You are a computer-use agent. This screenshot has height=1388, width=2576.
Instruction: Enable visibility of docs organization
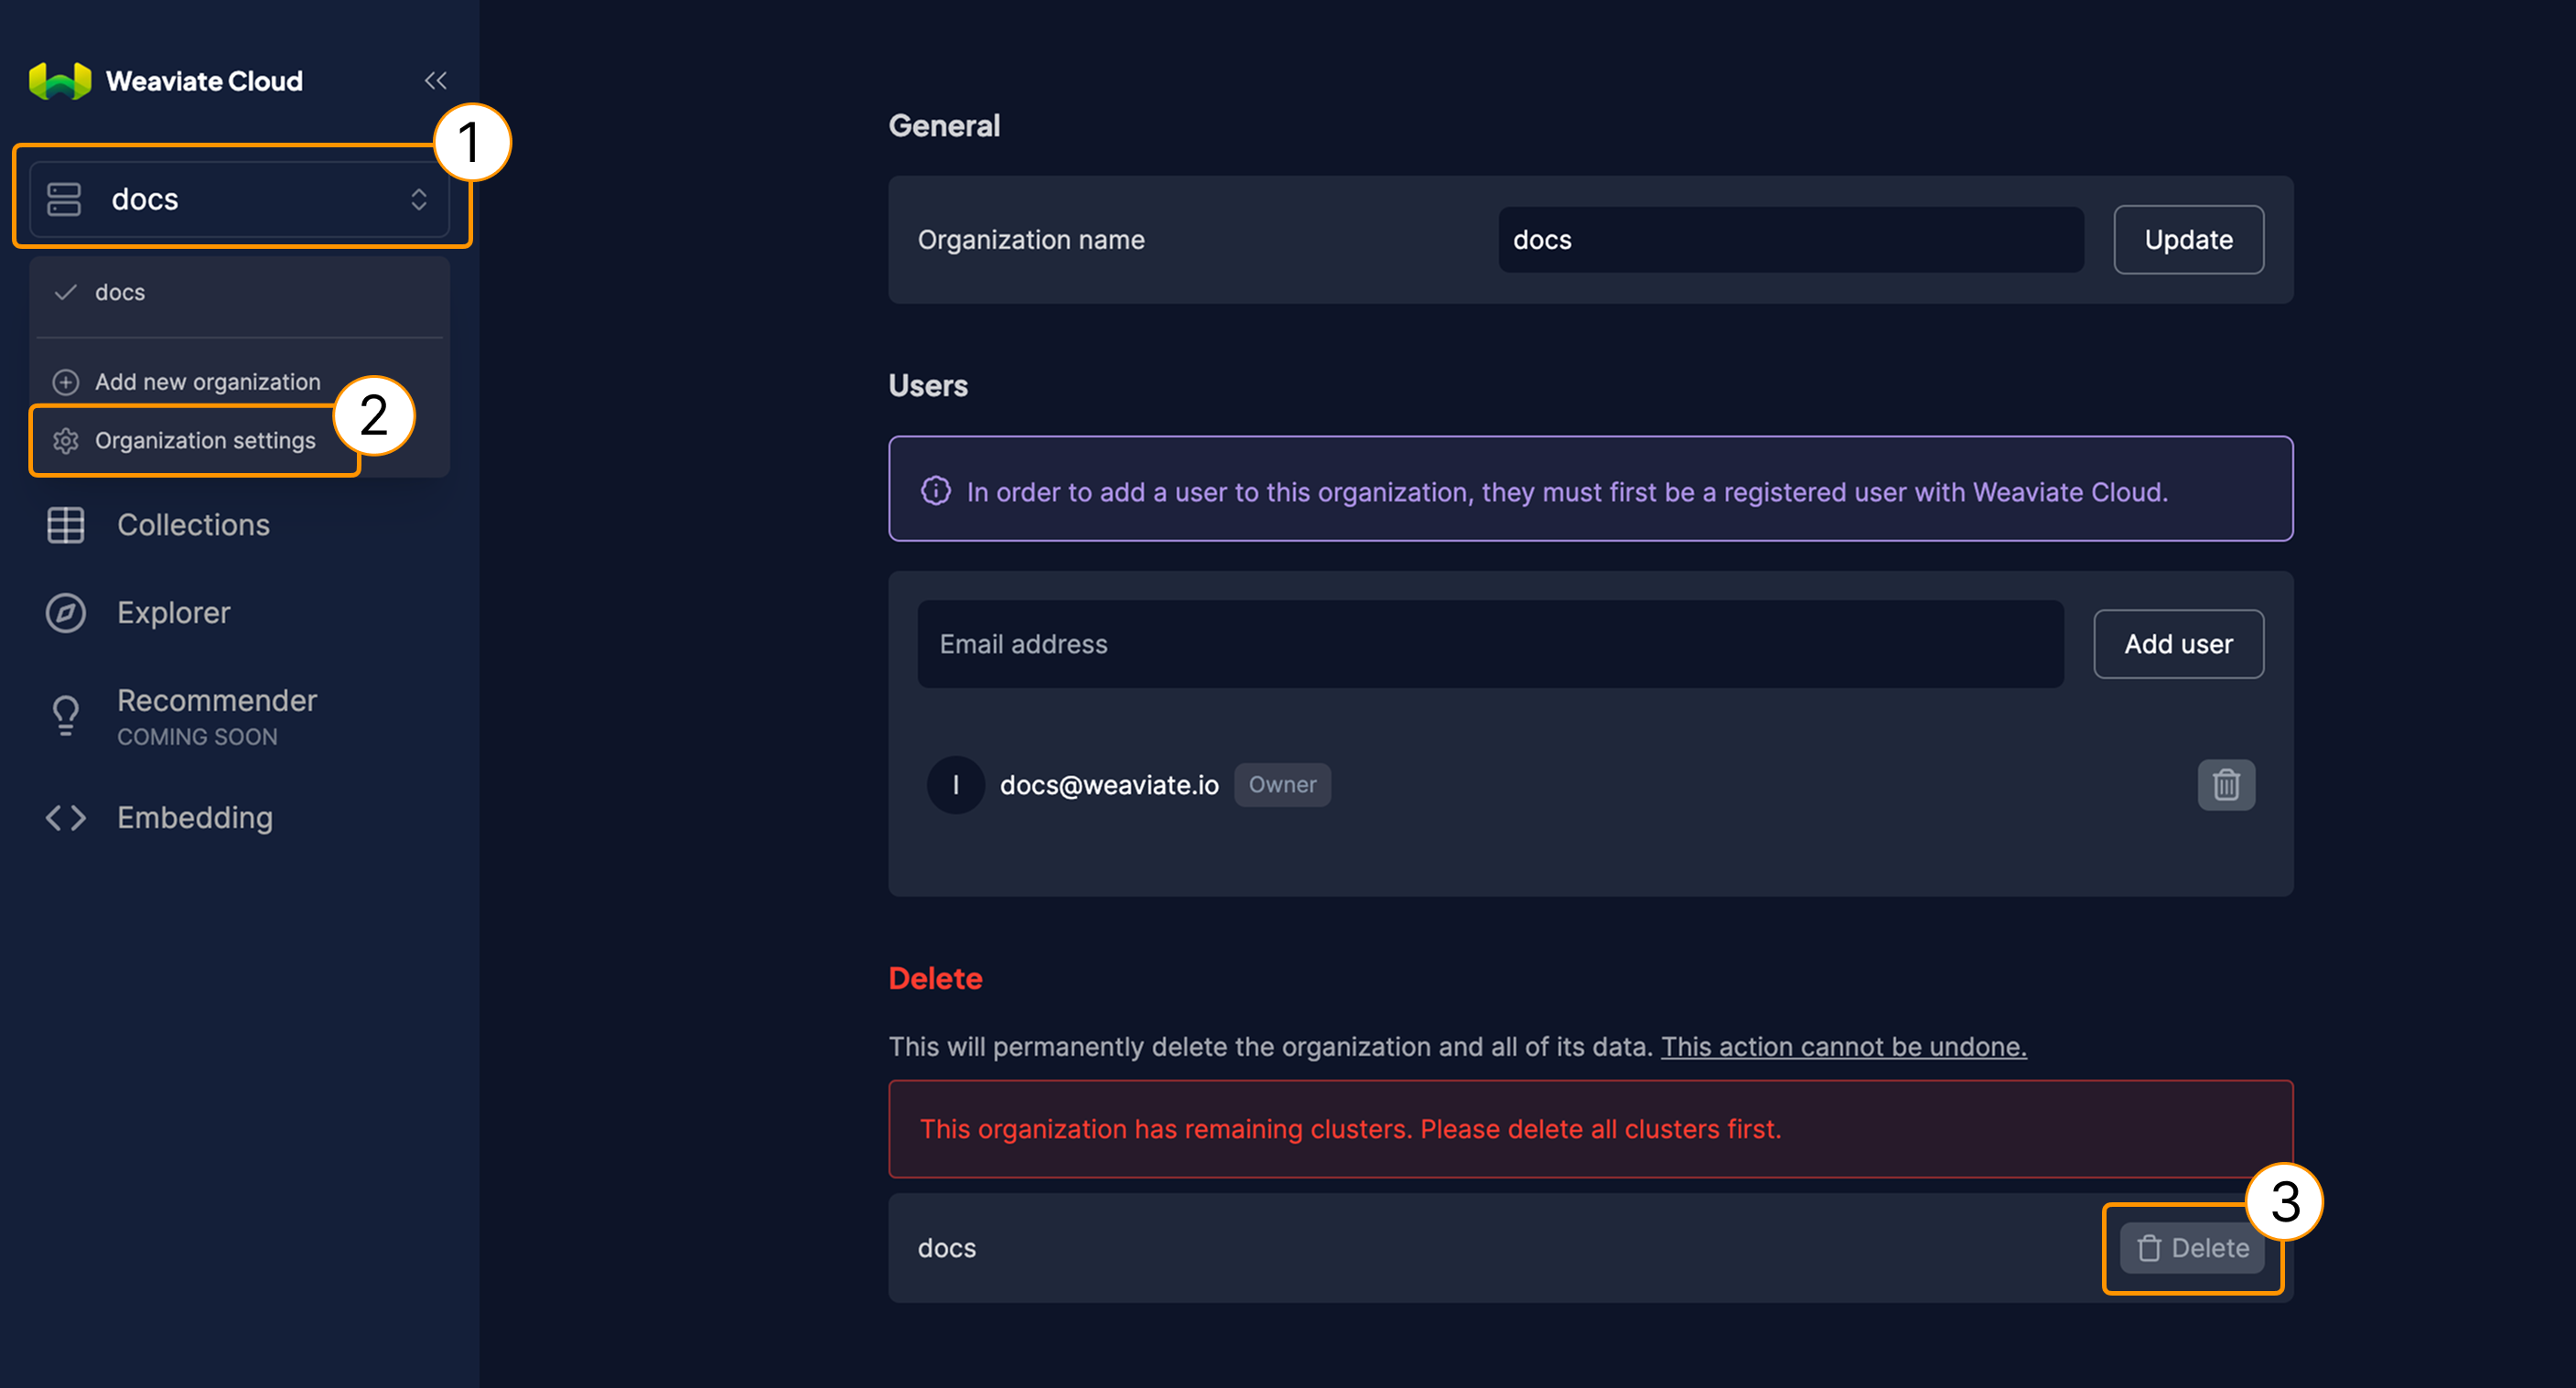tap(120, 292)
